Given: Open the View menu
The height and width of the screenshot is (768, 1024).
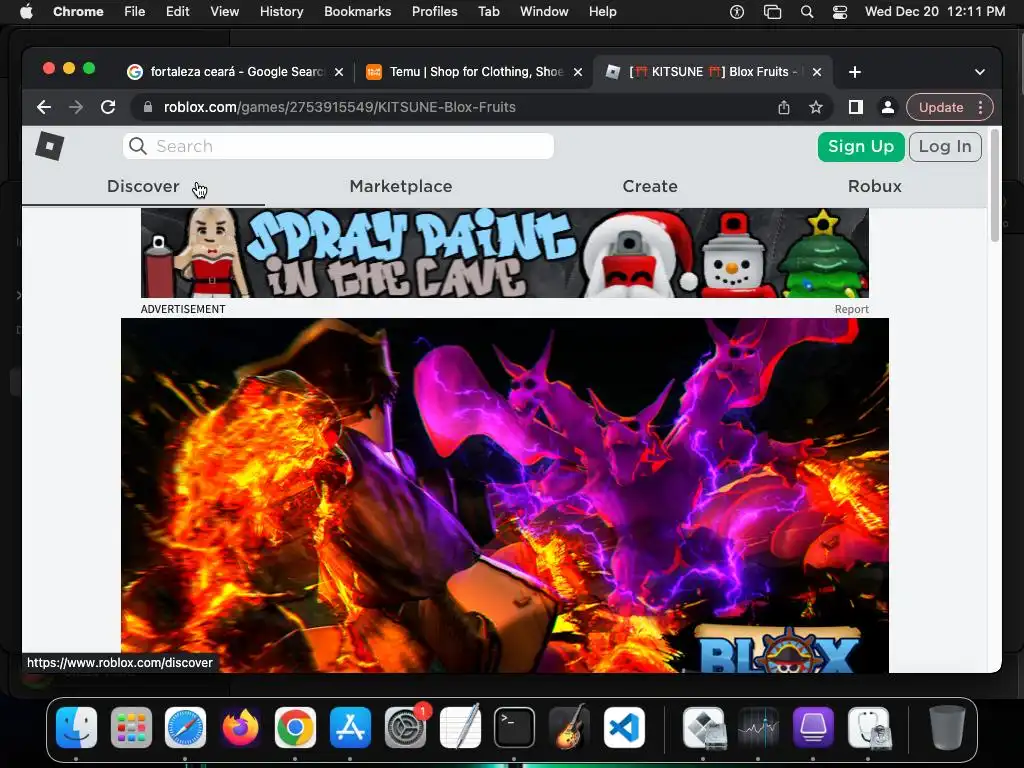Looking at the screenshot, I should (x=225, y=11).
